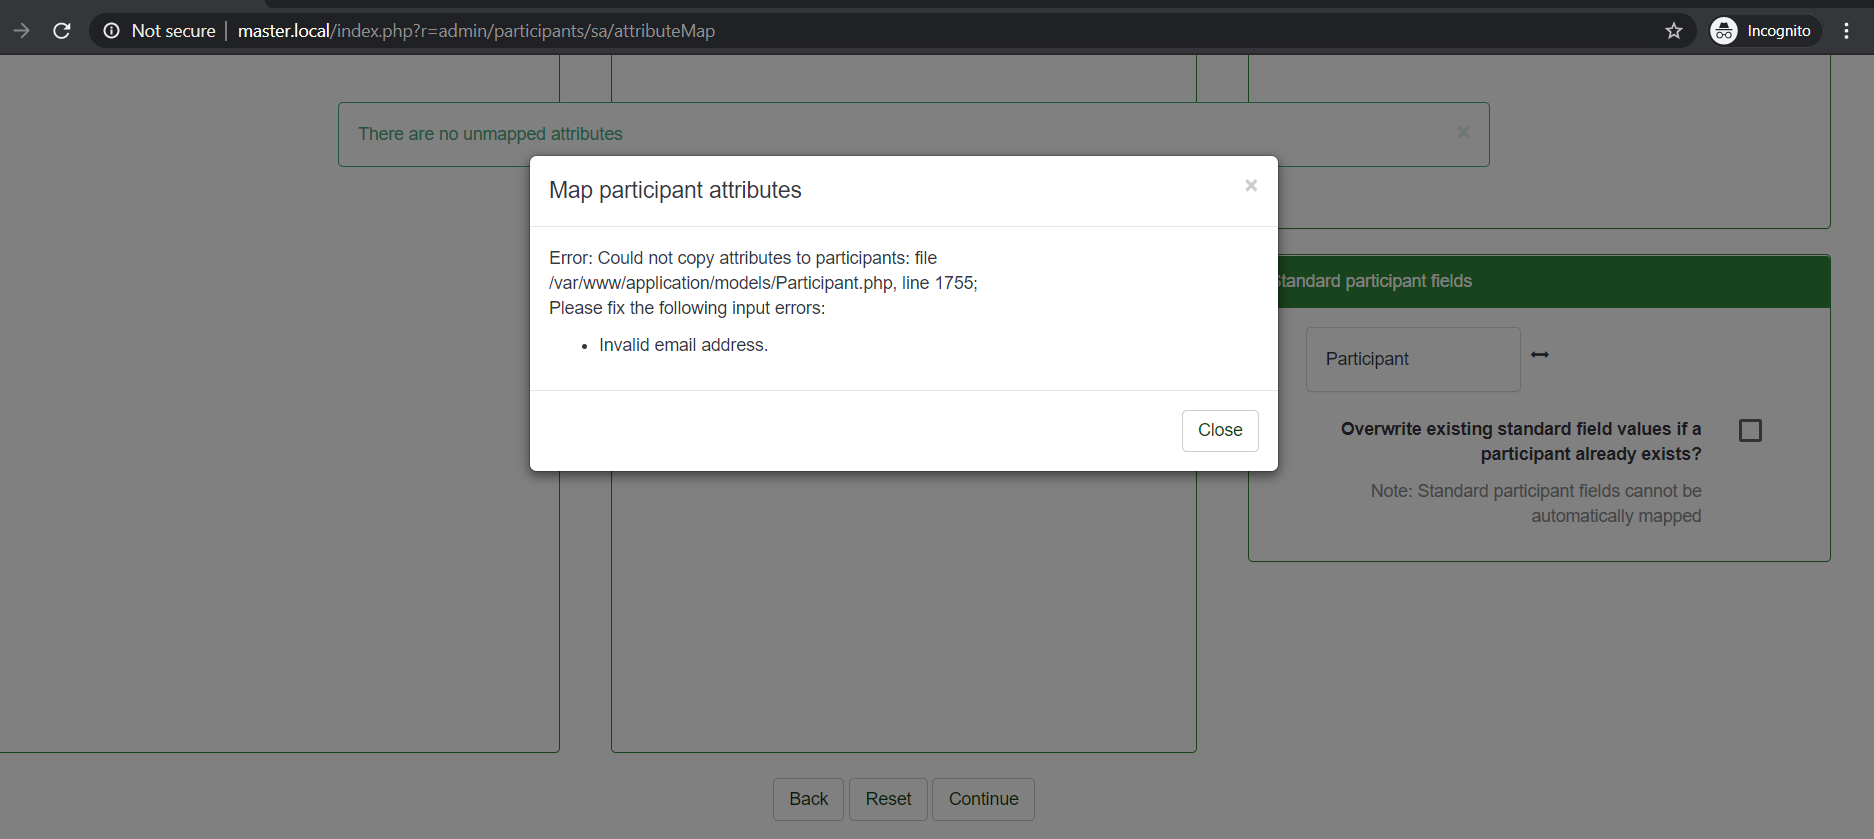Click the 'Overwrite existing standard field values' label
The height and width of the screenshot is (839, 1874).
pyautogui.click(x=1520, y=441)
